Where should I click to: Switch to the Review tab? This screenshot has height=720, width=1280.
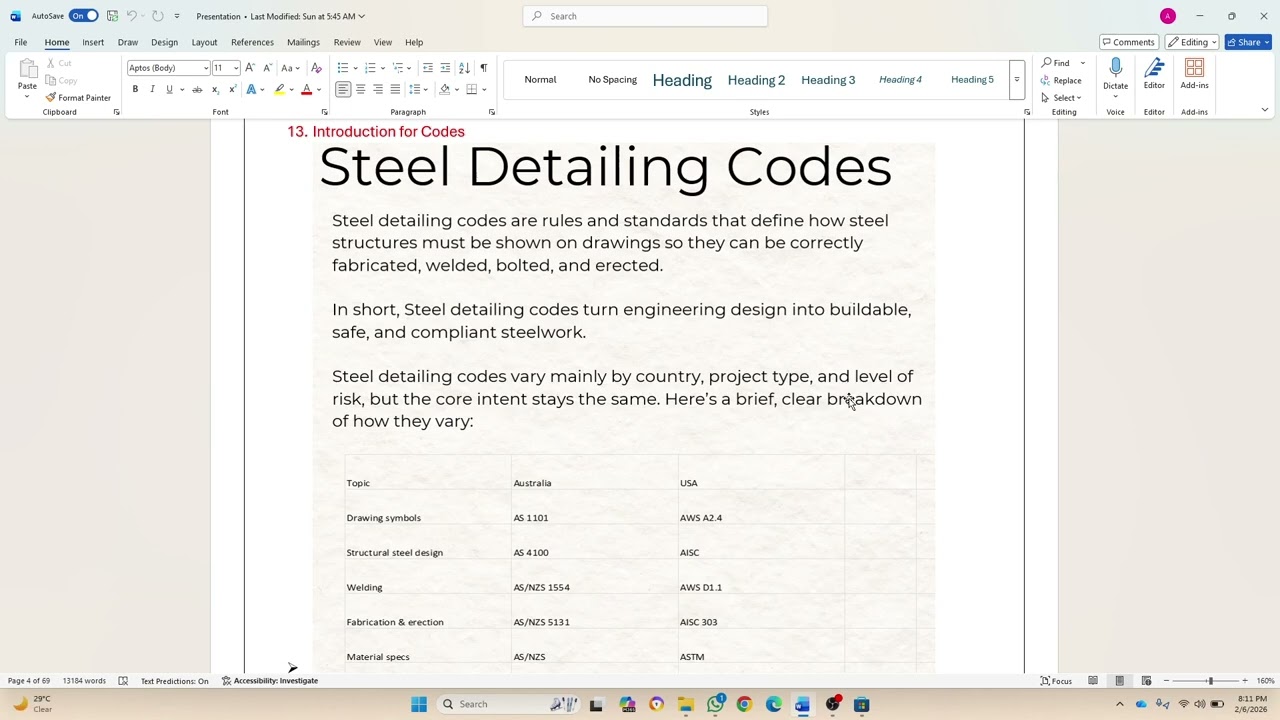347,42
